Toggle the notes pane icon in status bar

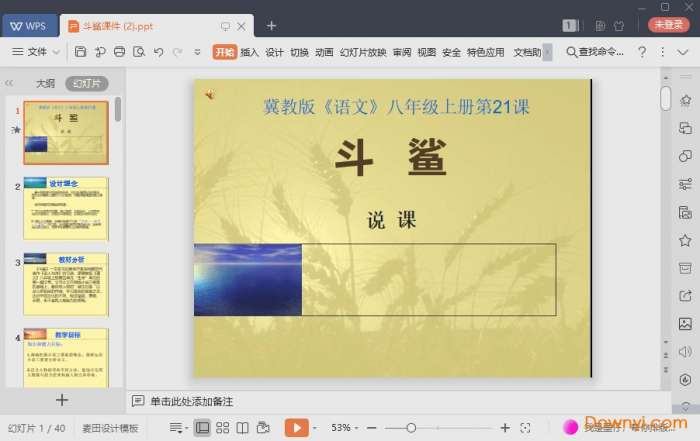[177, 428]
